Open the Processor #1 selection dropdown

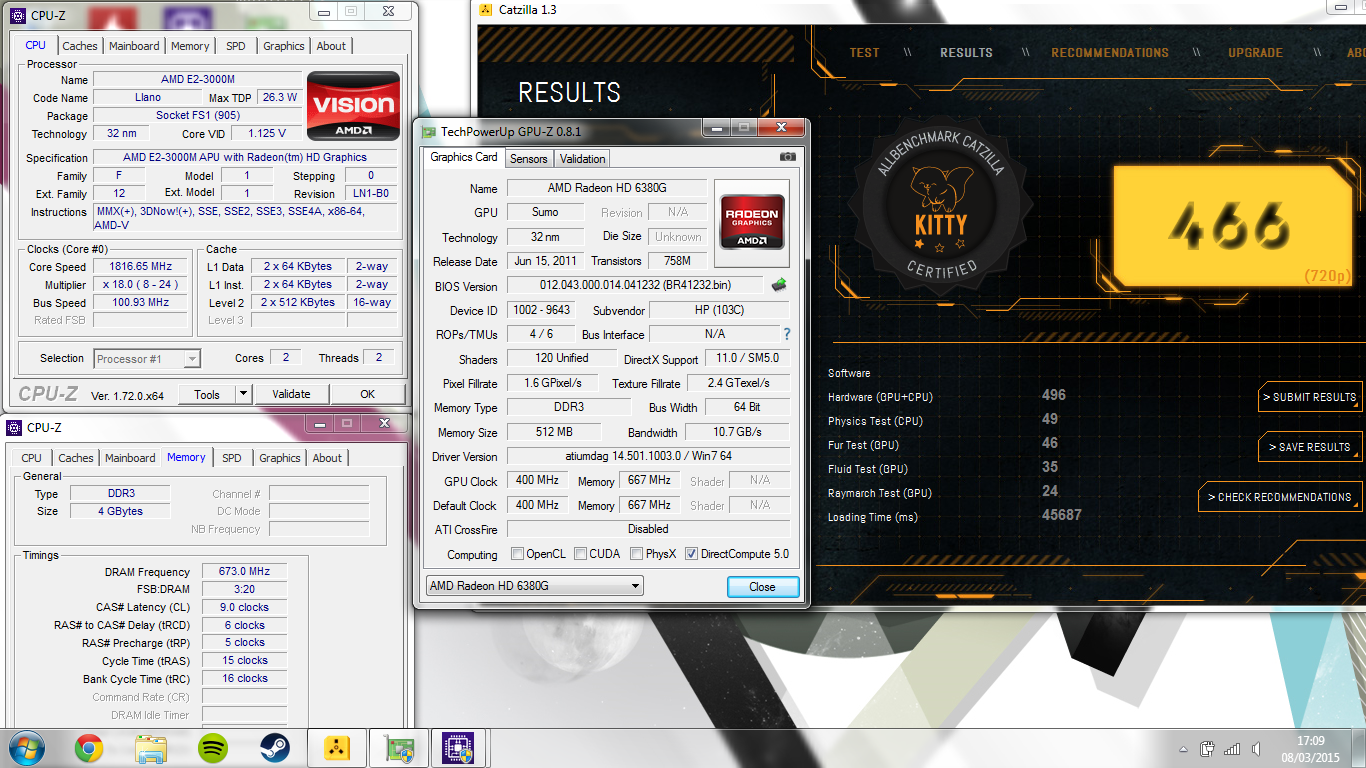pyautogui.click(x=147, y=358)
